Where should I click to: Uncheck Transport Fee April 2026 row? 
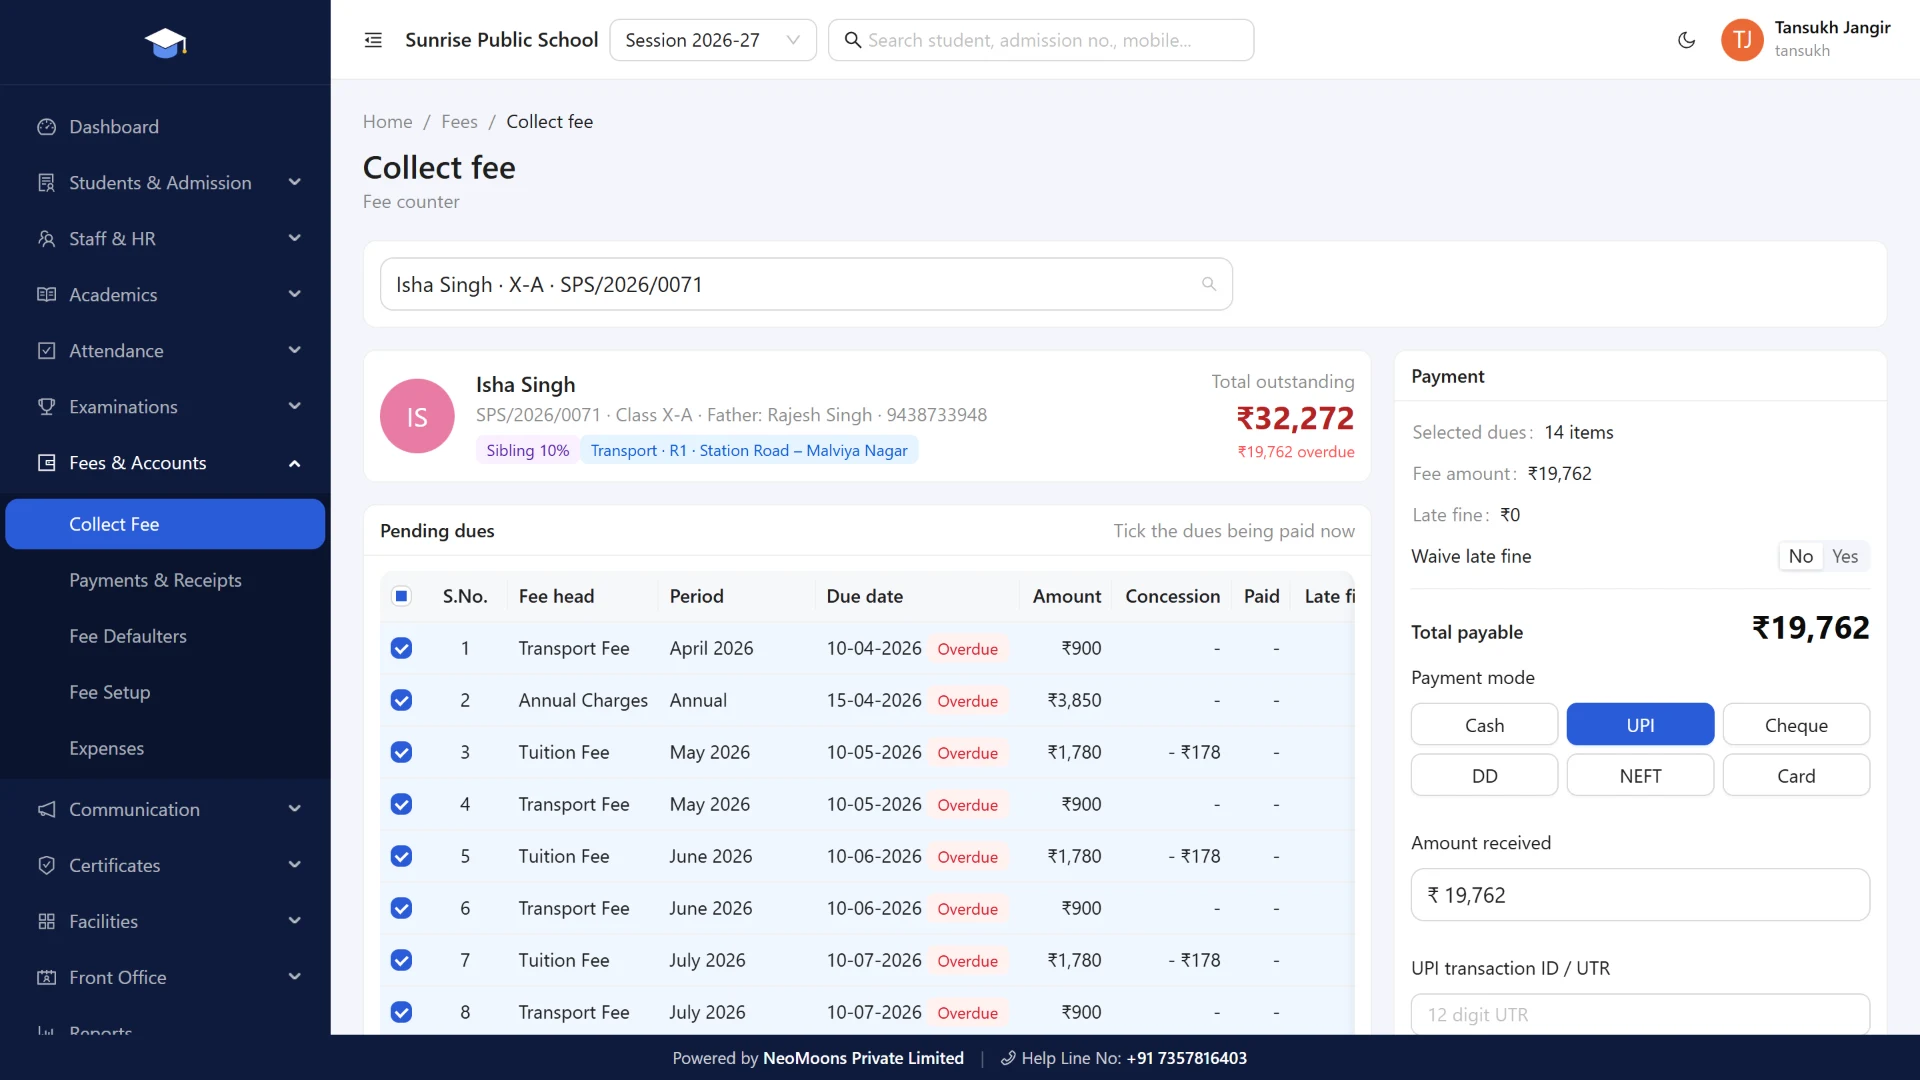(x=401, y=648)
